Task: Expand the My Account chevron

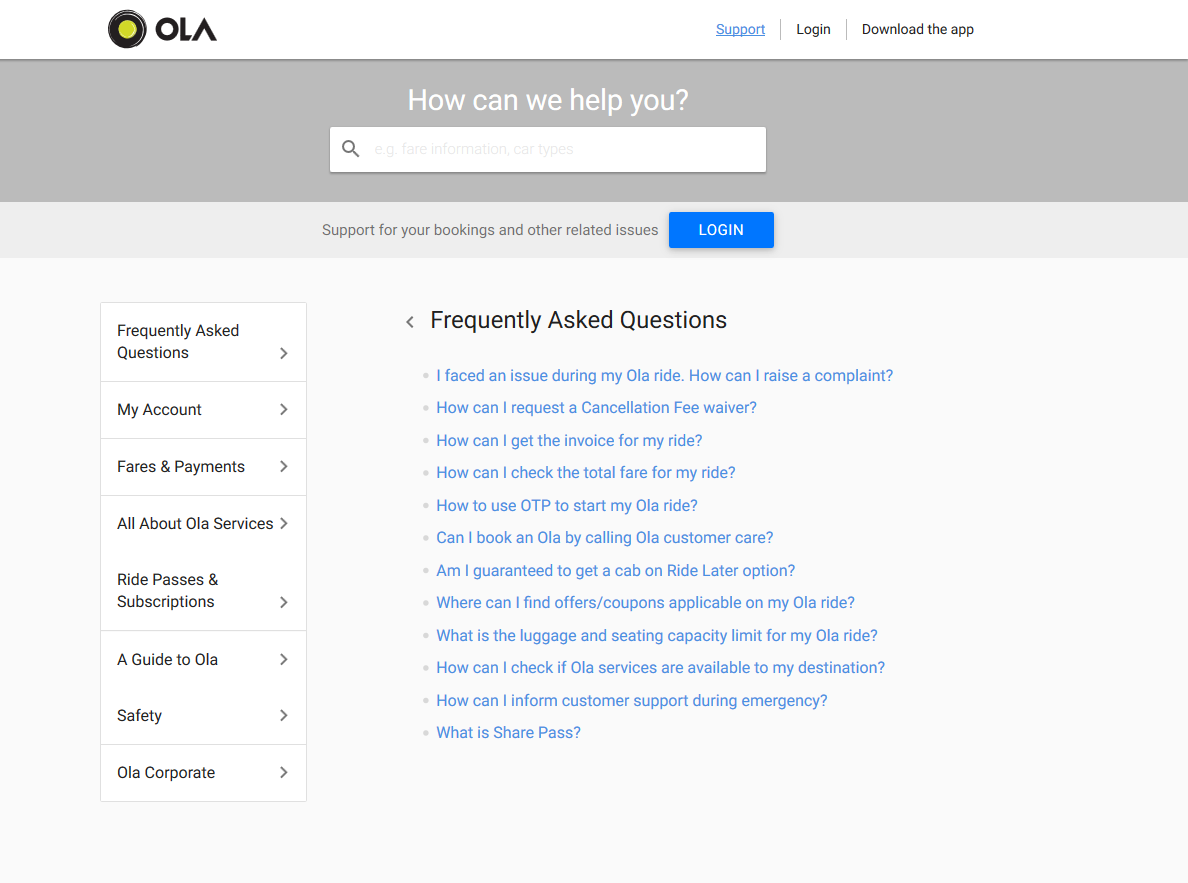Action: pos(284,409)
